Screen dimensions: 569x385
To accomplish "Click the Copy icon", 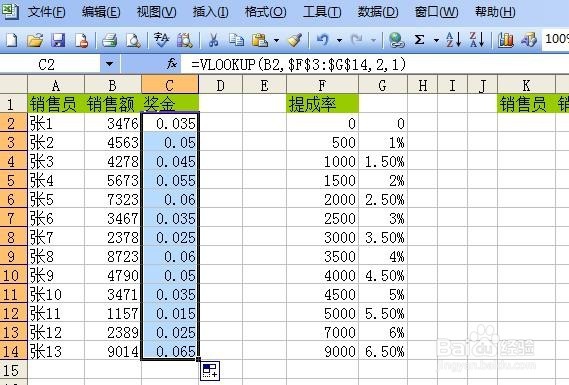I will (x=237, y=40).
